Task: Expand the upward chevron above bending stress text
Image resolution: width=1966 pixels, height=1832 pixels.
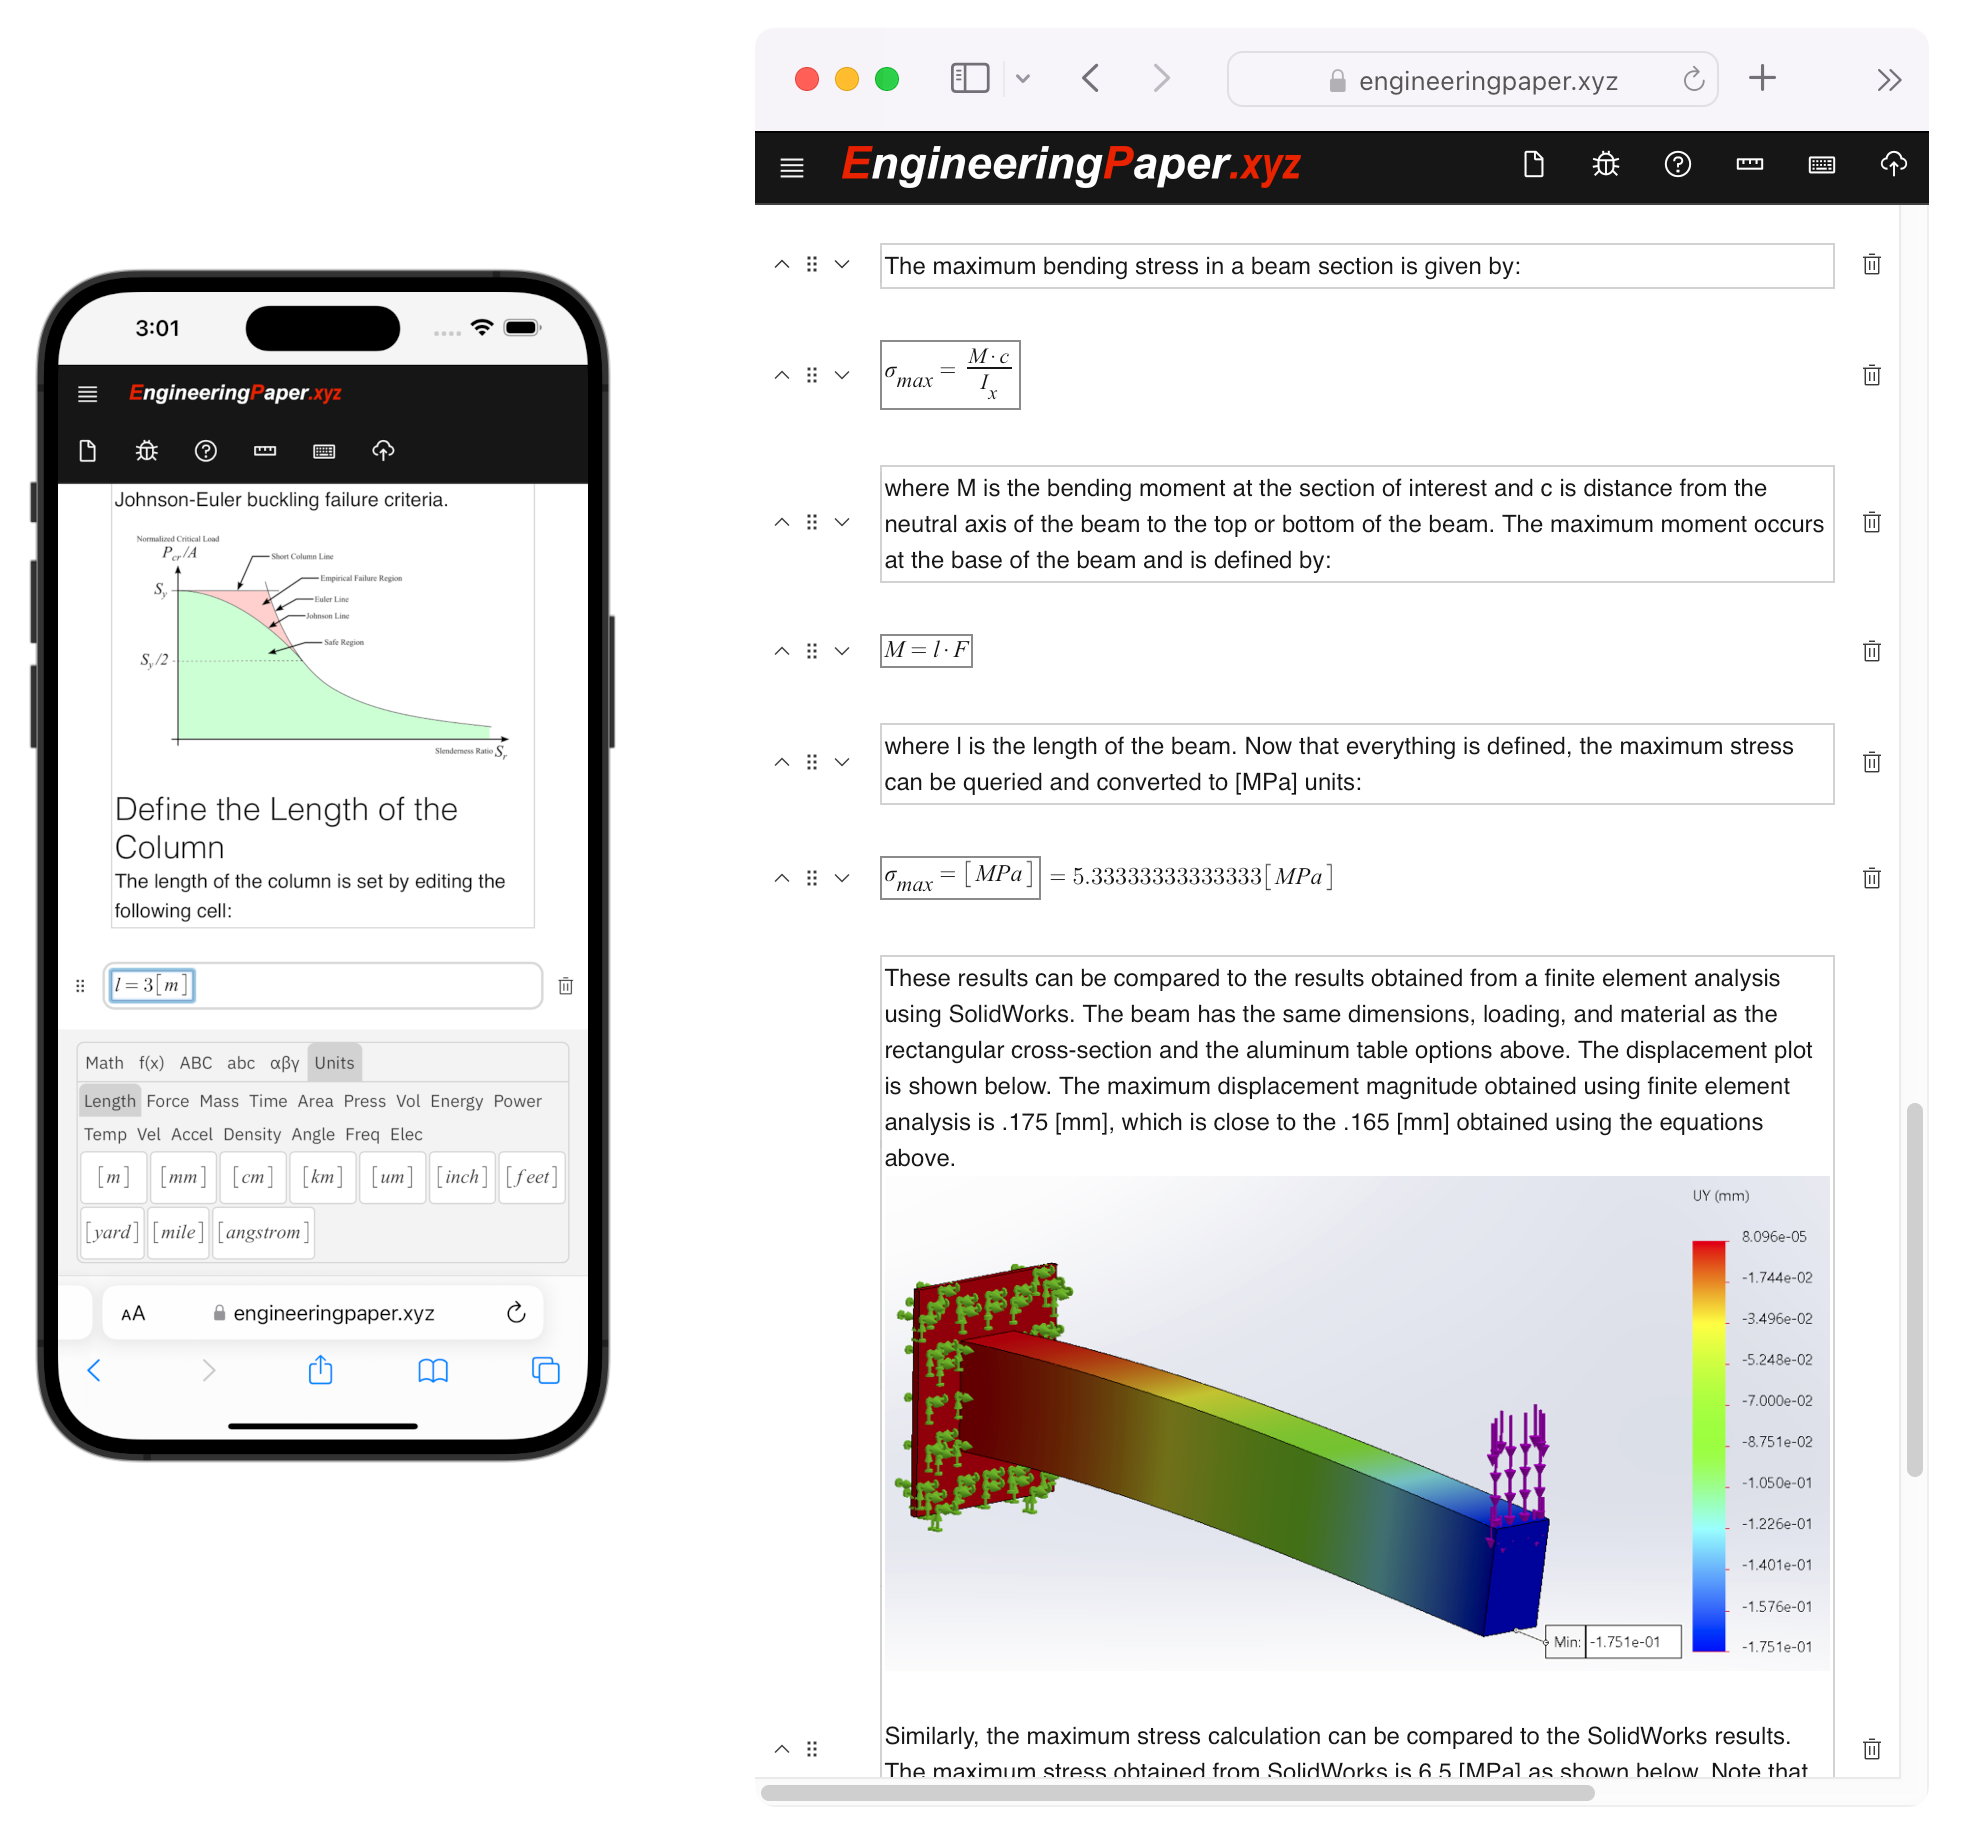Action: tap(782, 265)
